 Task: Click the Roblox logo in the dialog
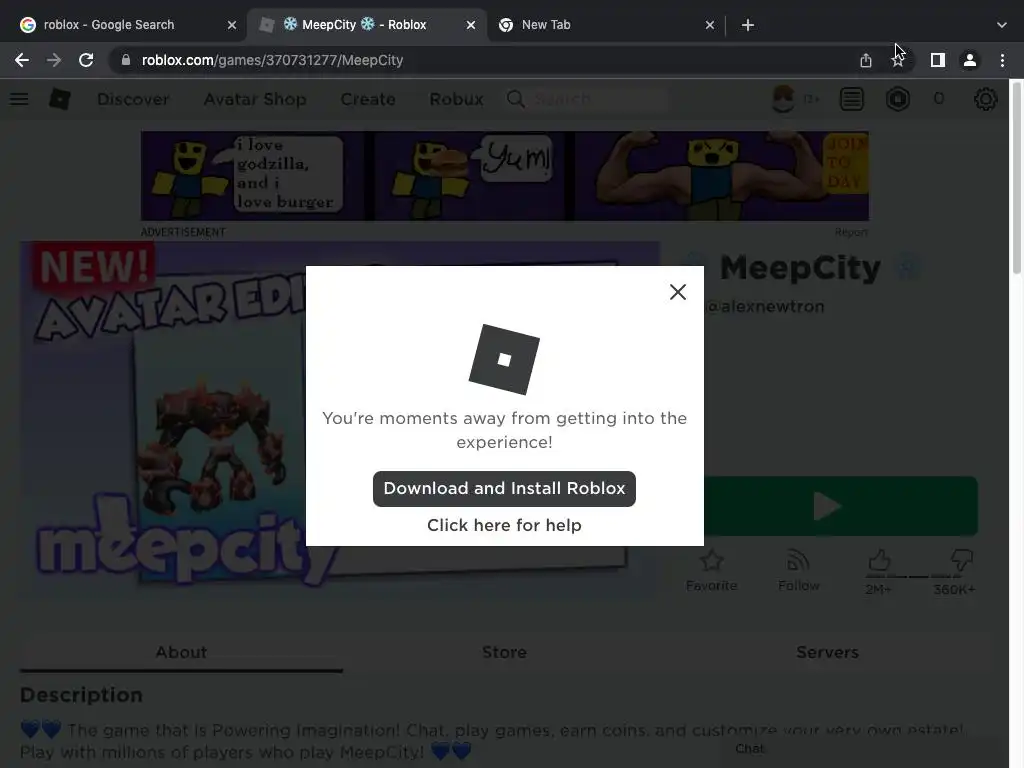pyautogui.click(x=504, y=359)
